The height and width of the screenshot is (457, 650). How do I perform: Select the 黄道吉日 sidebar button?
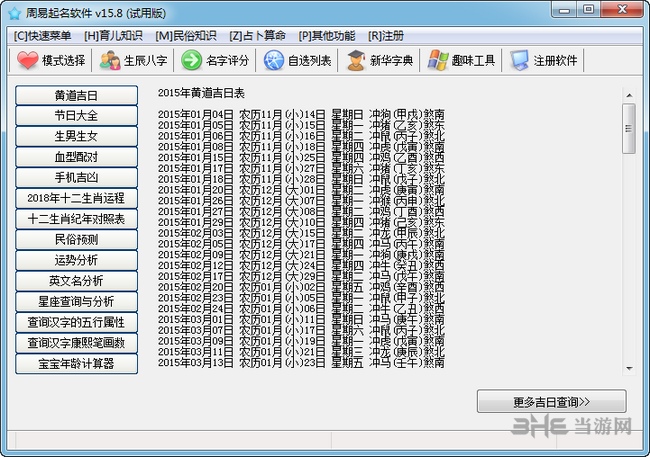pos(77,95)
